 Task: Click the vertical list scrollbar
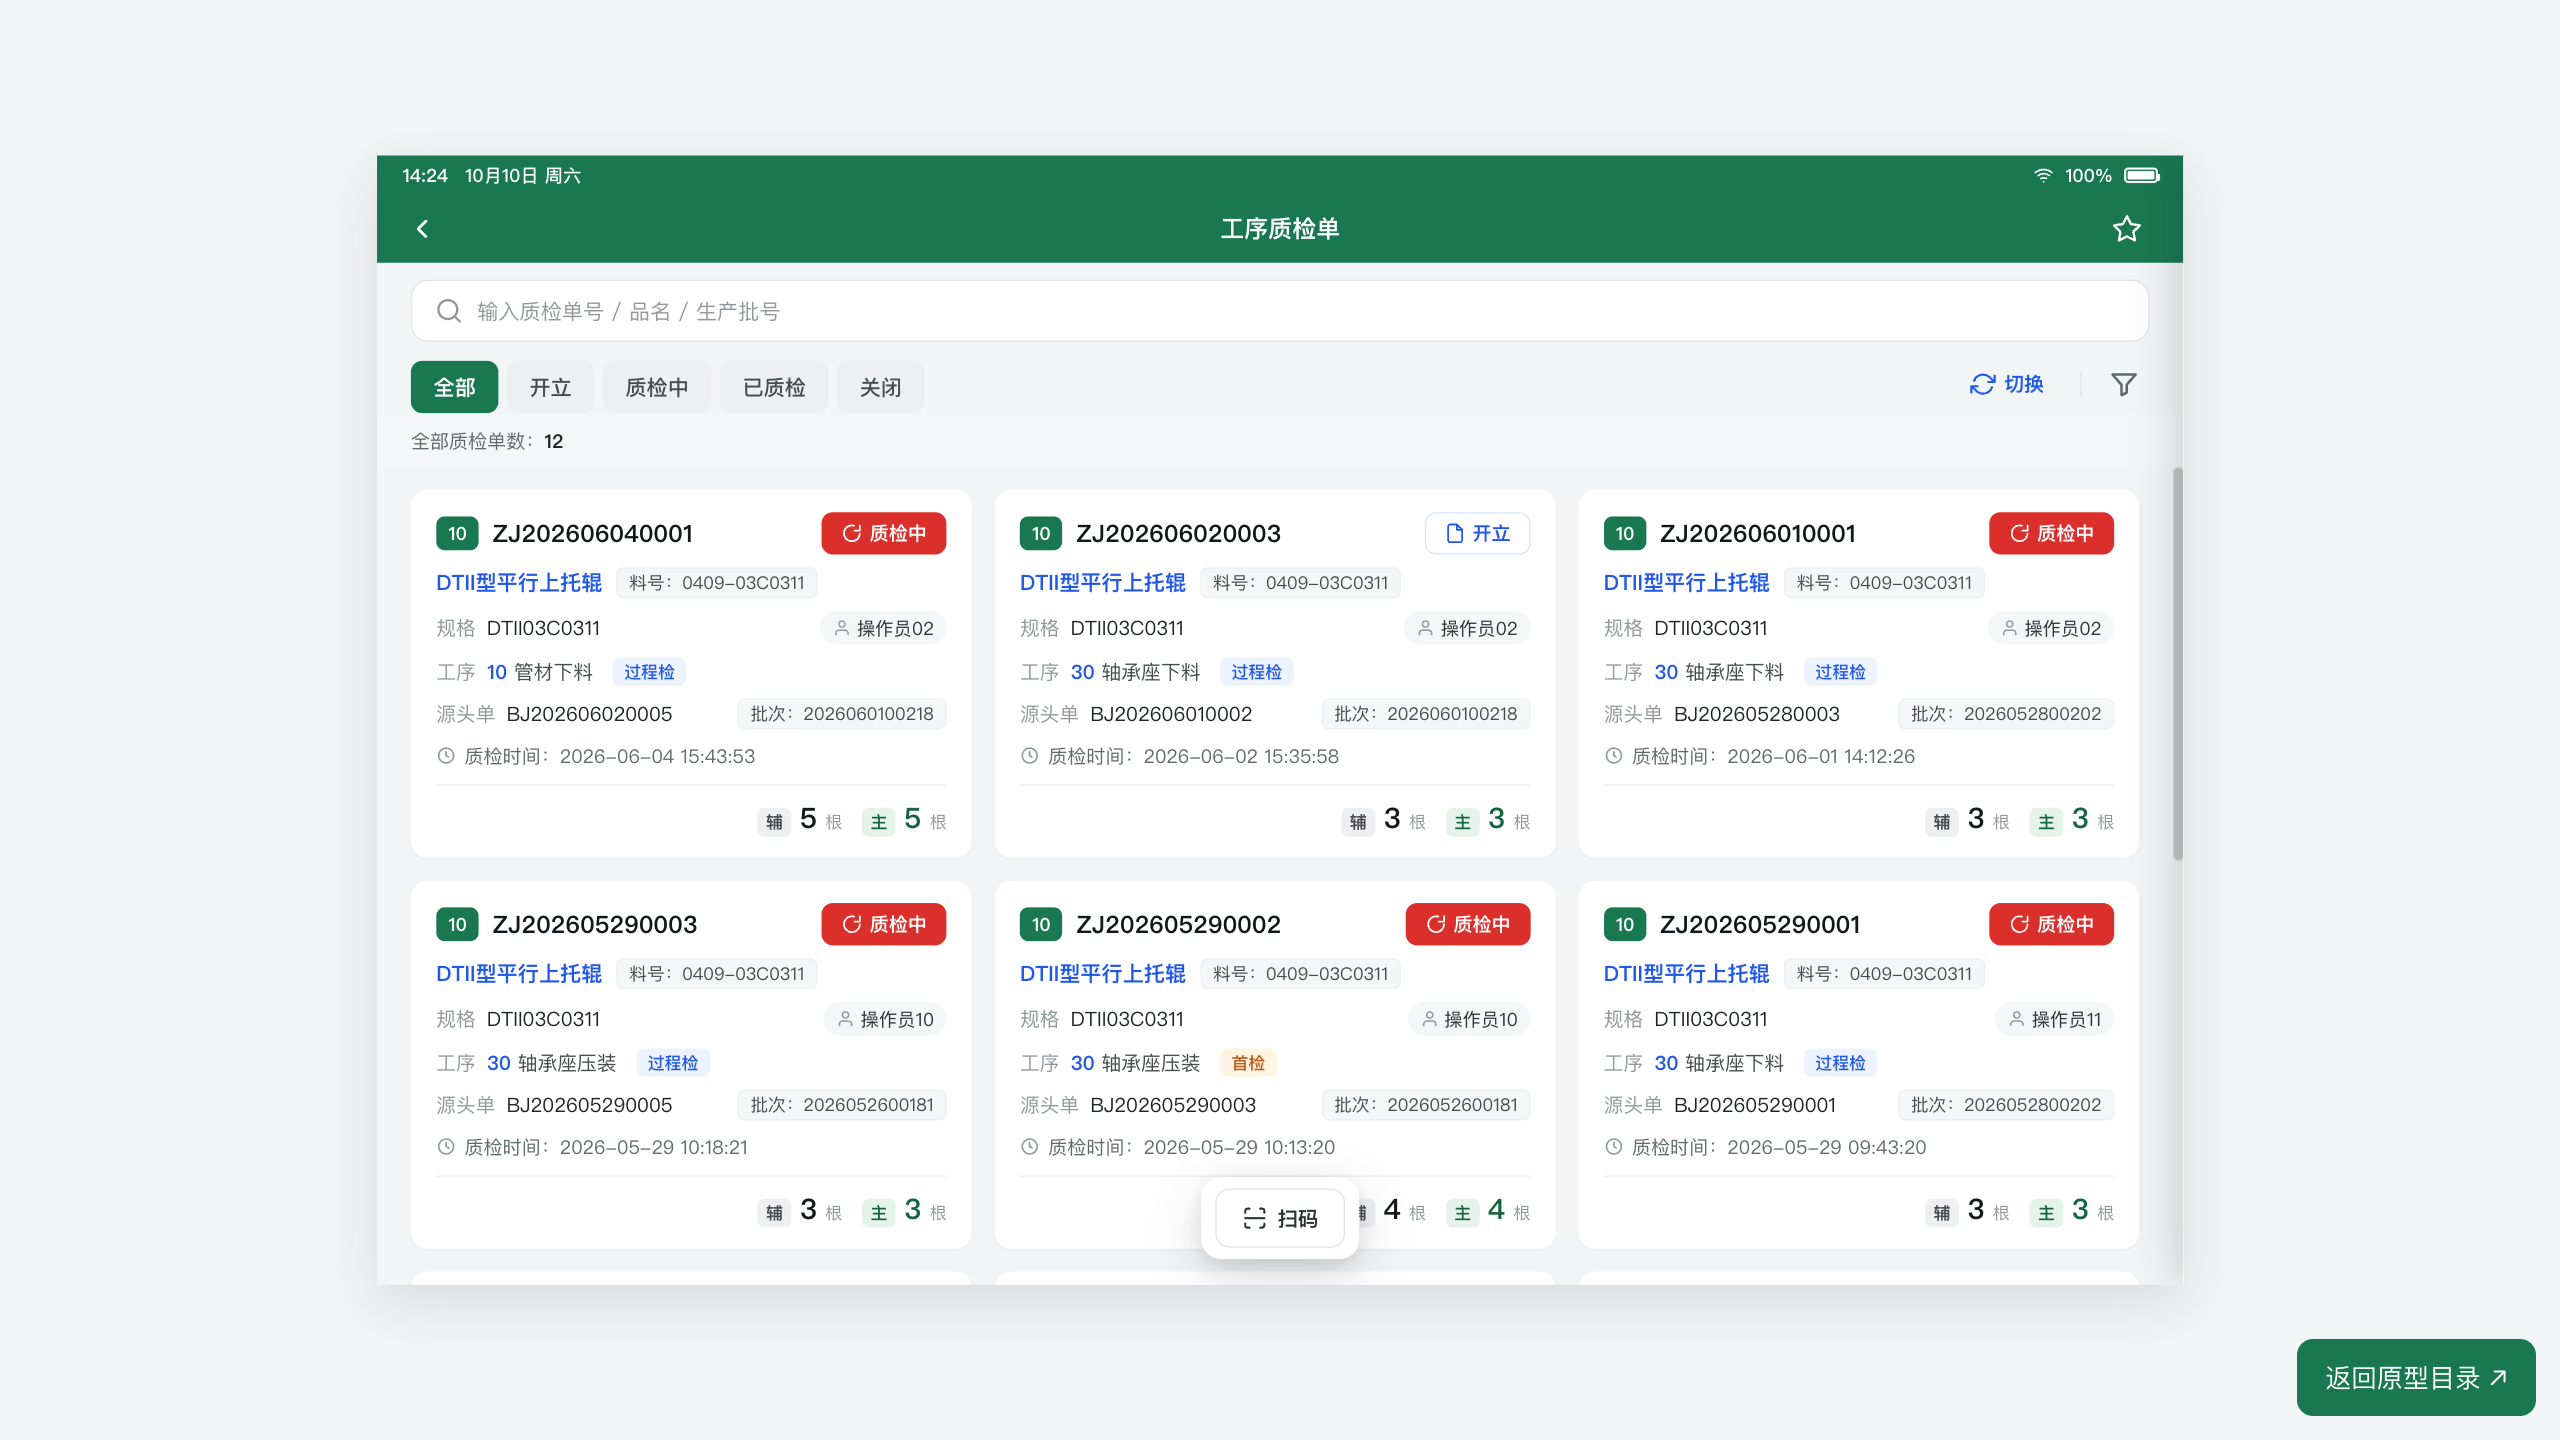click(x=2177, y=663)
